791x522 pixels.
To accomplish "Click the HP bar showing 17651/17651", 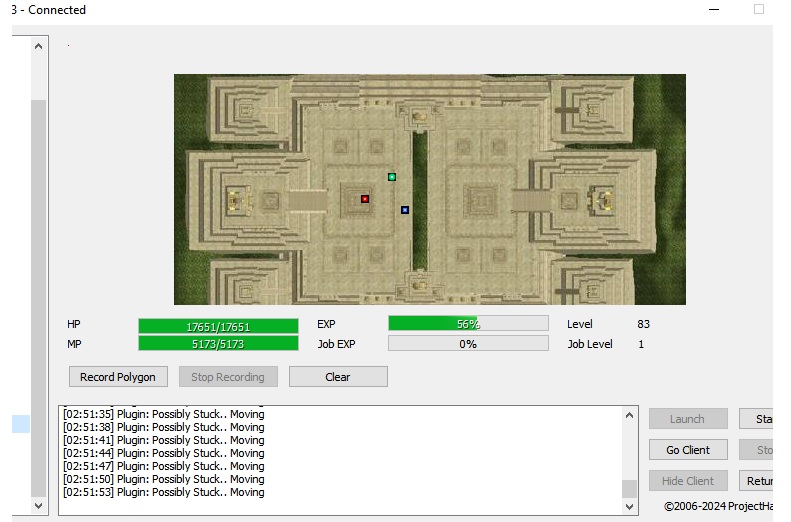I will point(218,326).
